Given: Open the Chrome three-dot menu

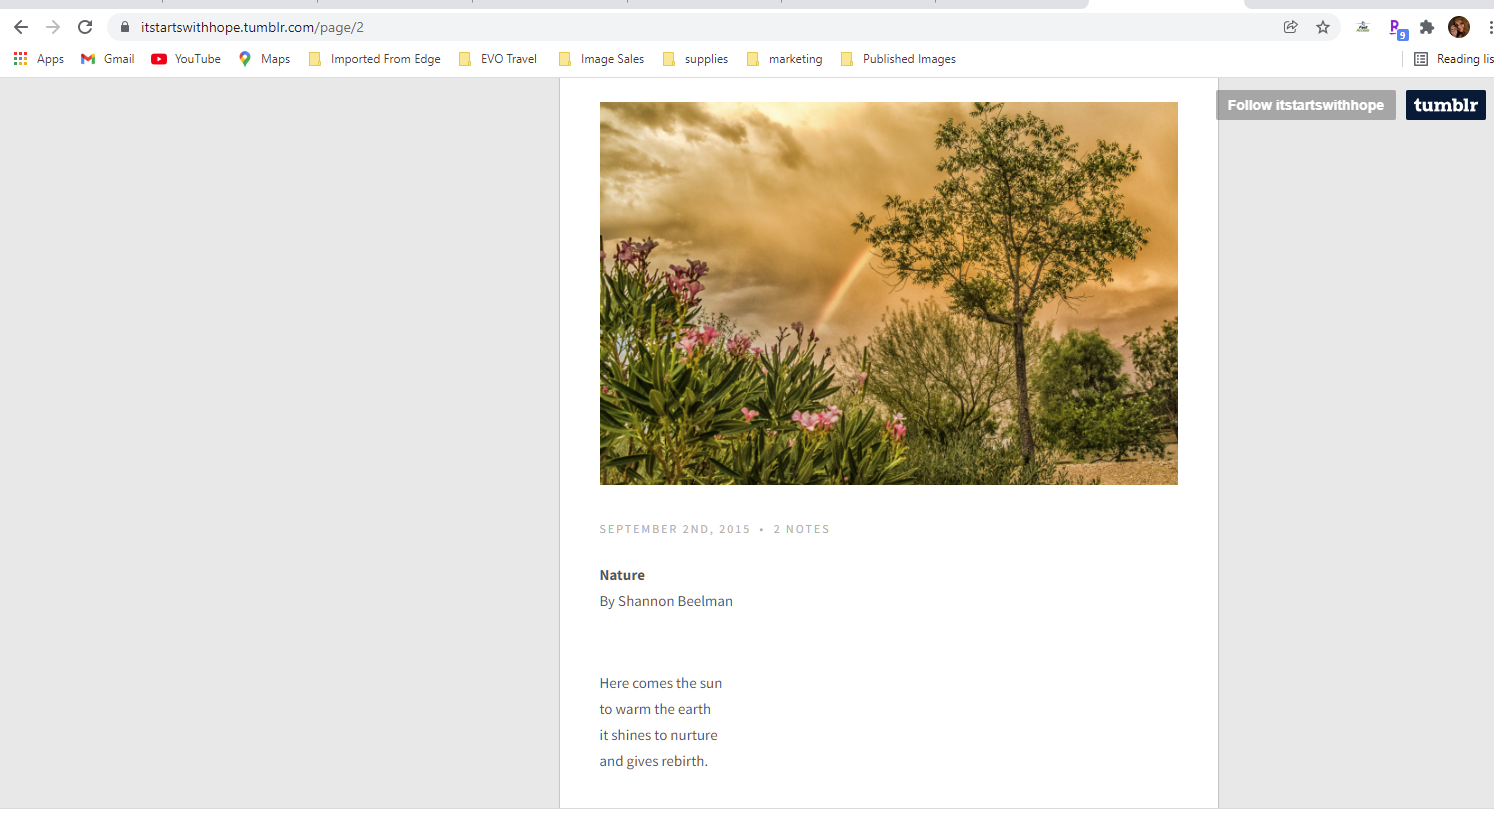Looking at the screenshot, I should (x=1490, y=27).
